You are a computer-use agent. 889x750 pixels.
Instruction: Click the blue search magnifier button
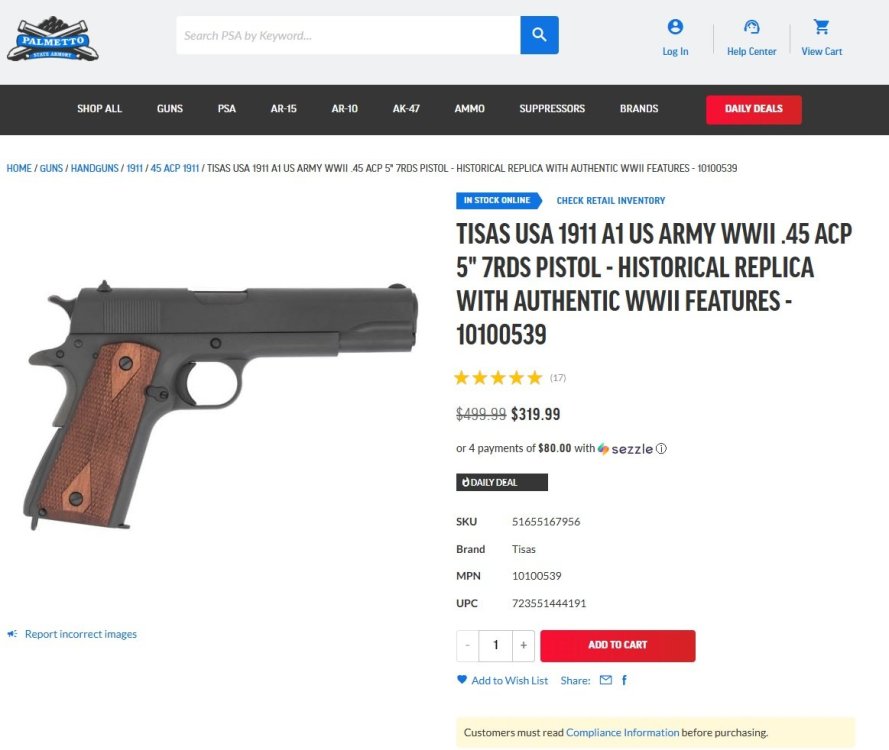point(539,35)
